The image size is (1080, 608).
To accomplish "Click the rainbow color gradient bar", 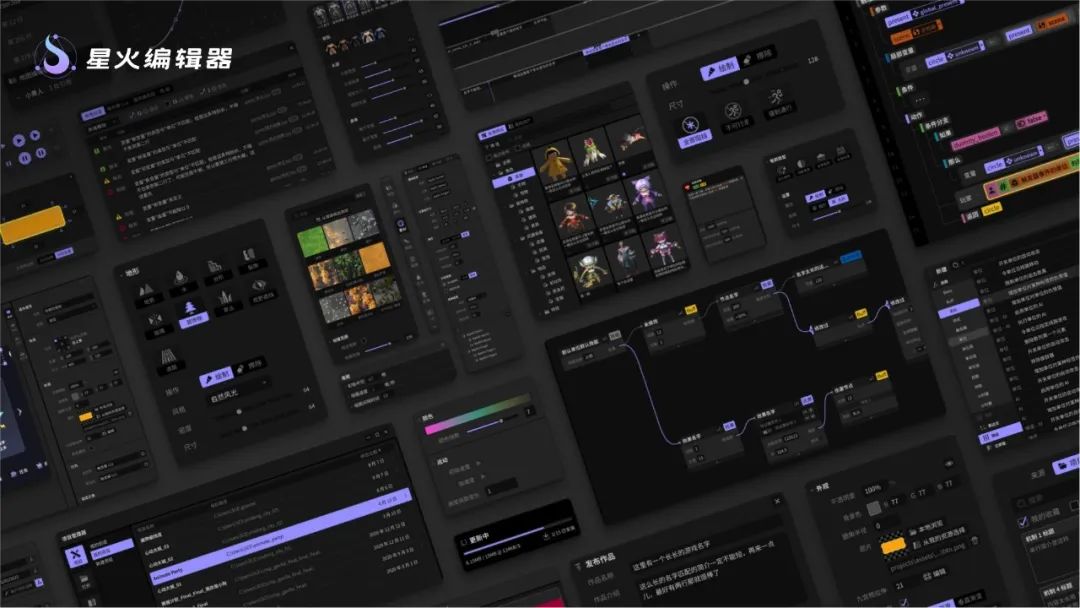I will click(477, 413).
